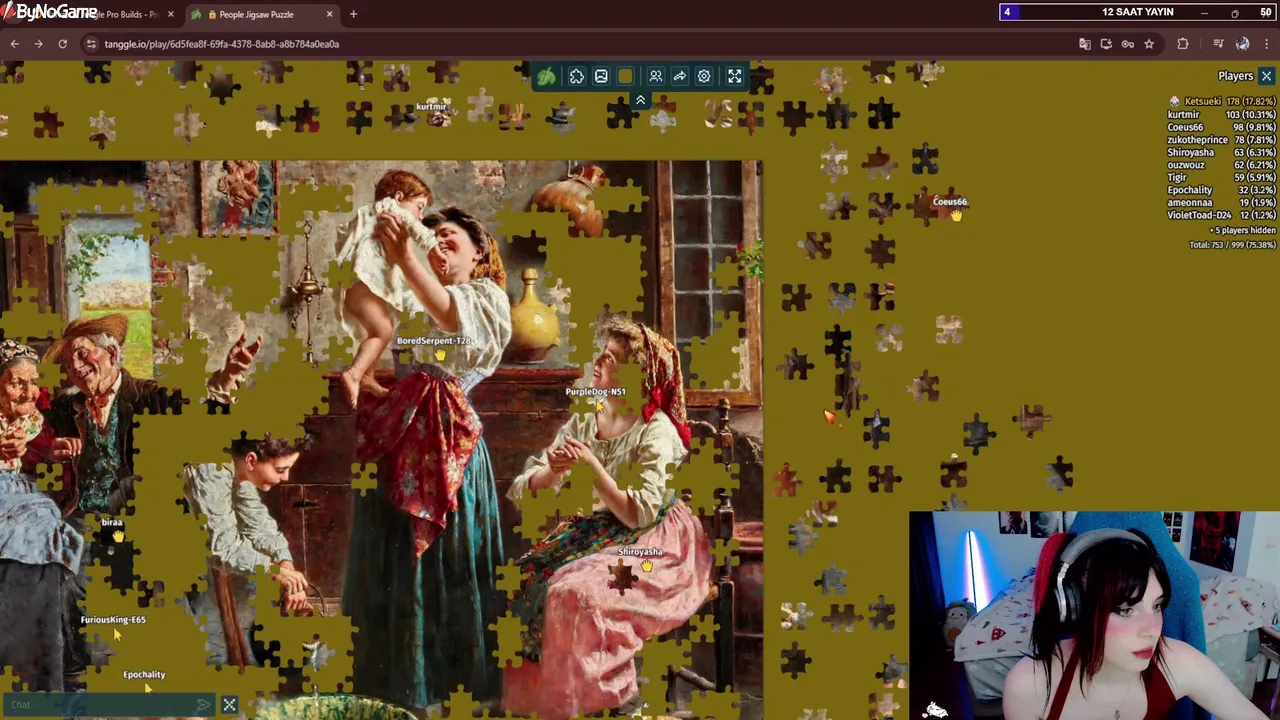Viewport: 1280px width, 720px height.
Task: Click the PurpleDog-N51 cursor label
Action: pos(595,392)
